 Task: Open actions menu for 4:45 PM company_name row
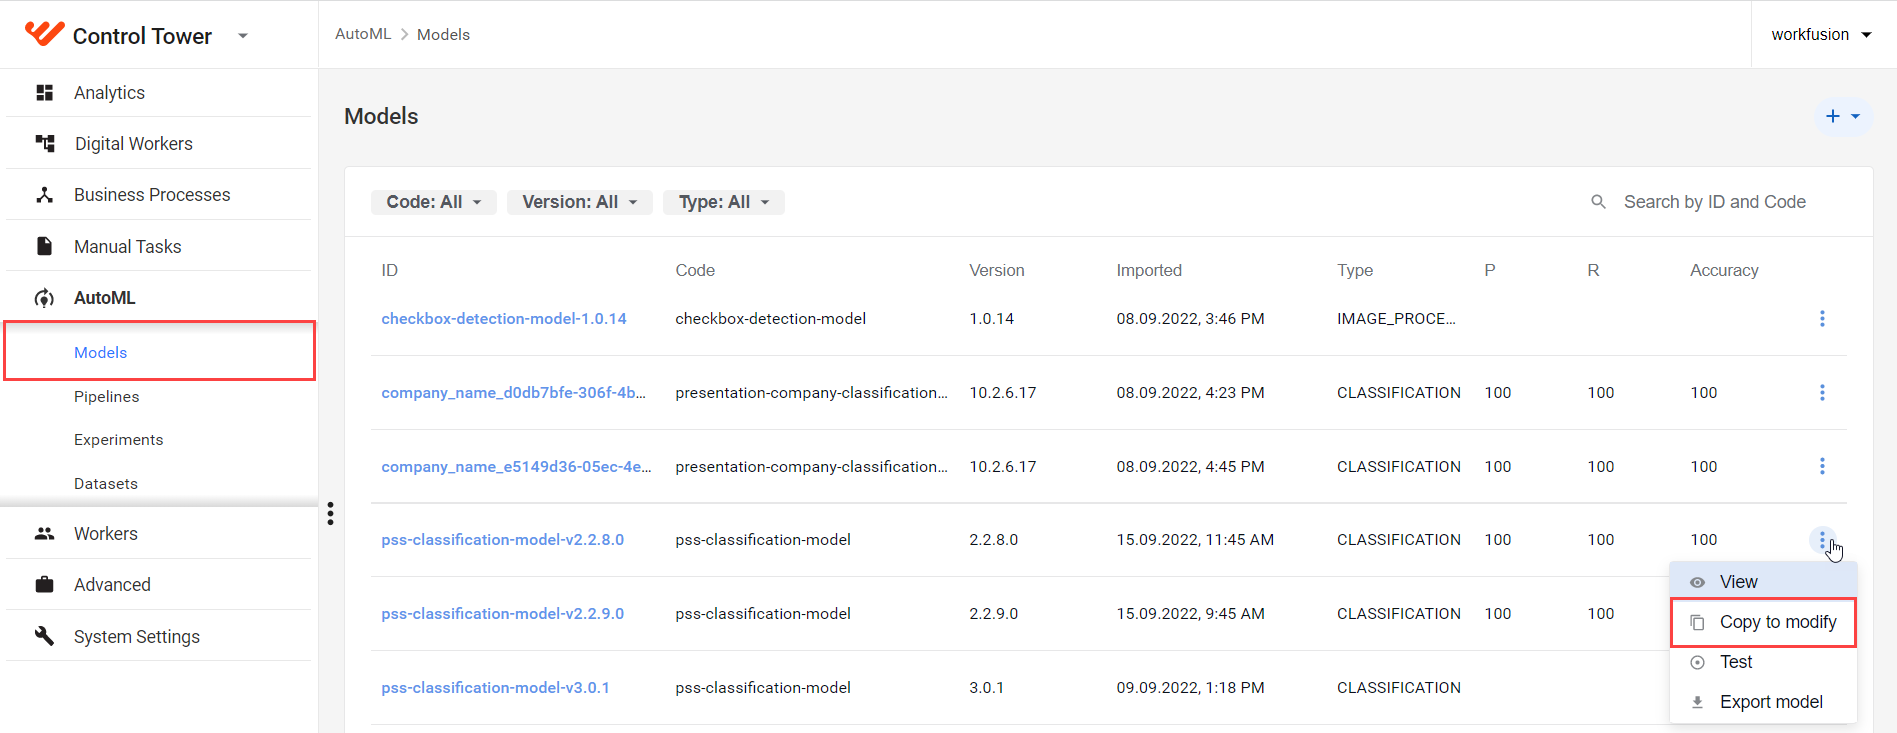coord(1822,466)
